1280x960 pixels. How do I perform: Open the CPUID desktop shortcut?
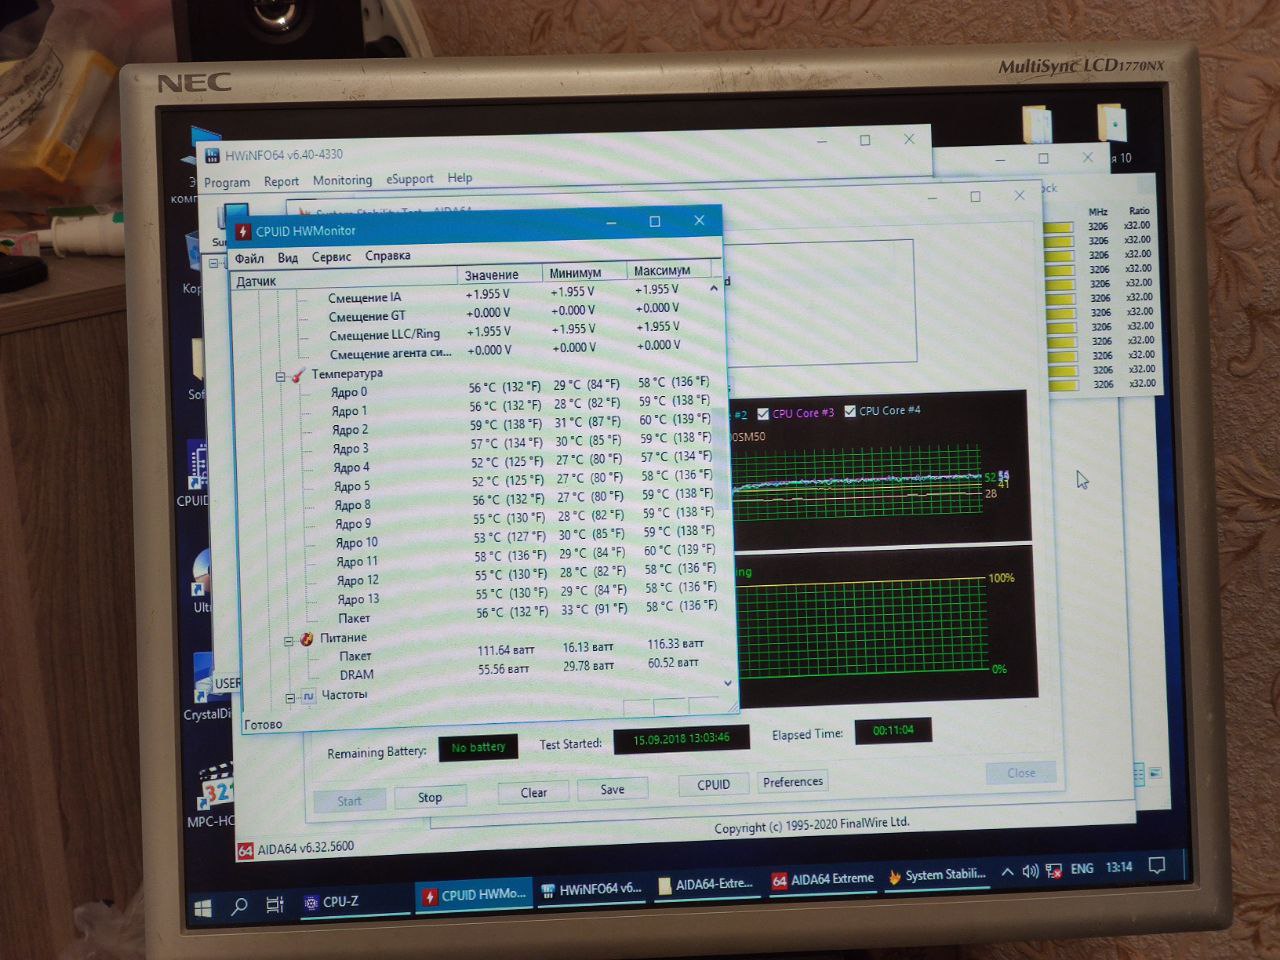click(x=194, y=475)
